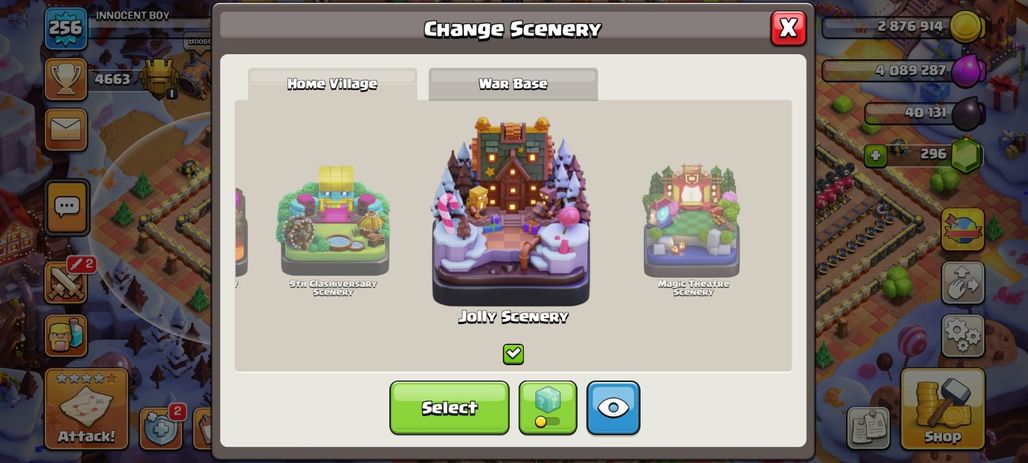Close the Change Scenery dialog
Screen dimensions: 1028x463
click(x=788, y=28)
